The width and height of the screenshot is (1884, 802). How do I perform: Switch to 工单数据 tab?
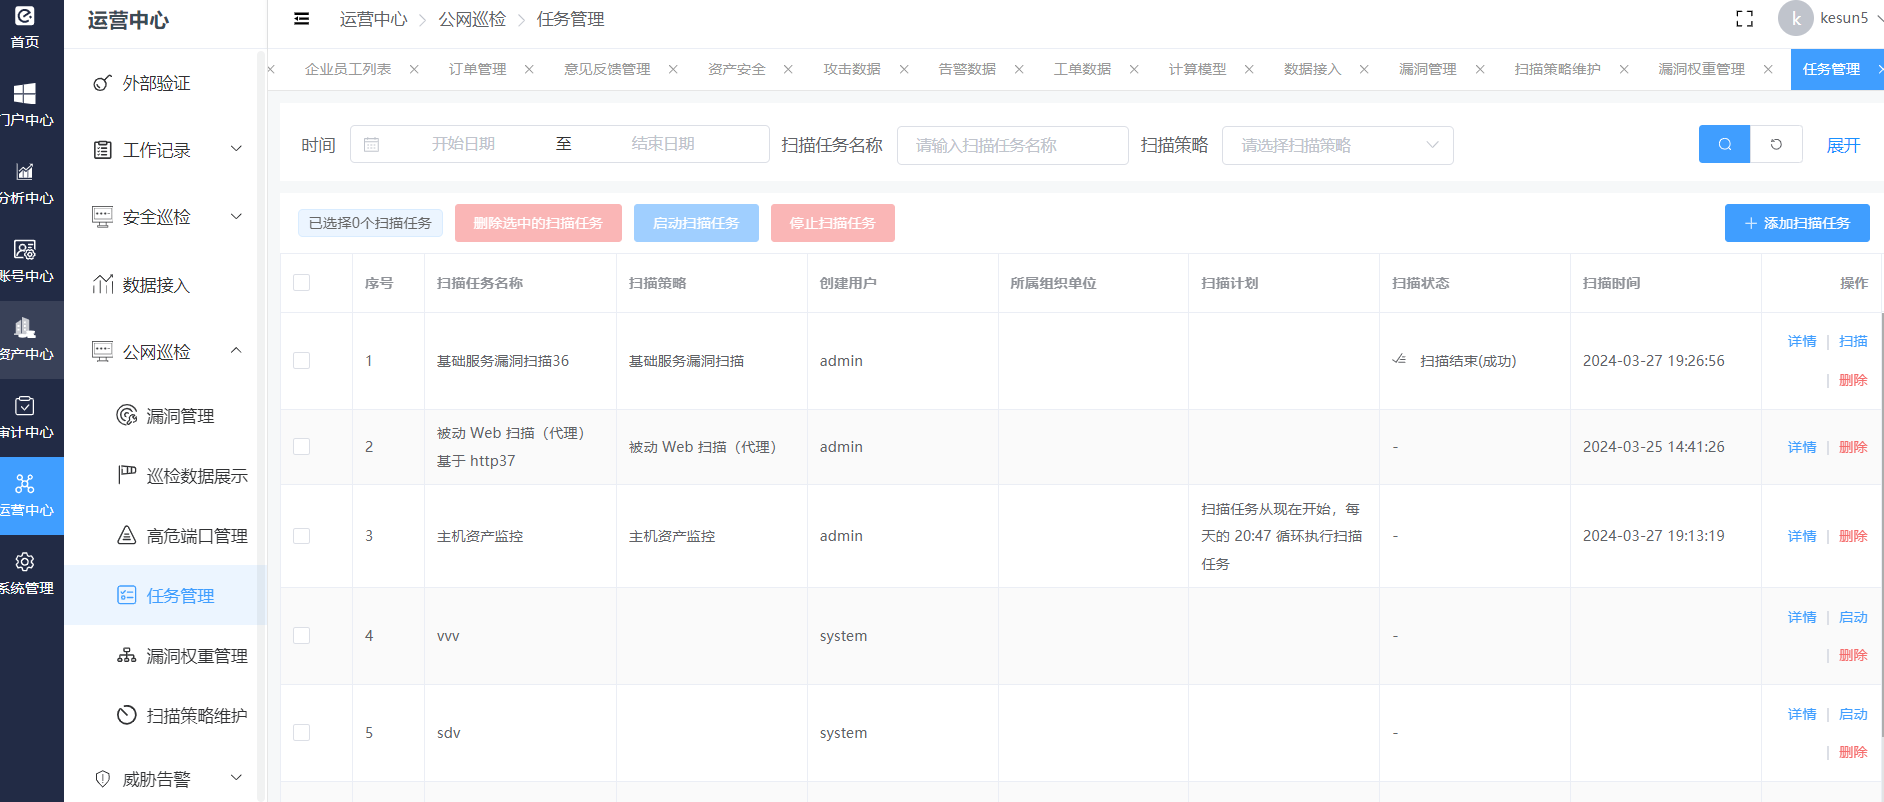pos(1082,69)
